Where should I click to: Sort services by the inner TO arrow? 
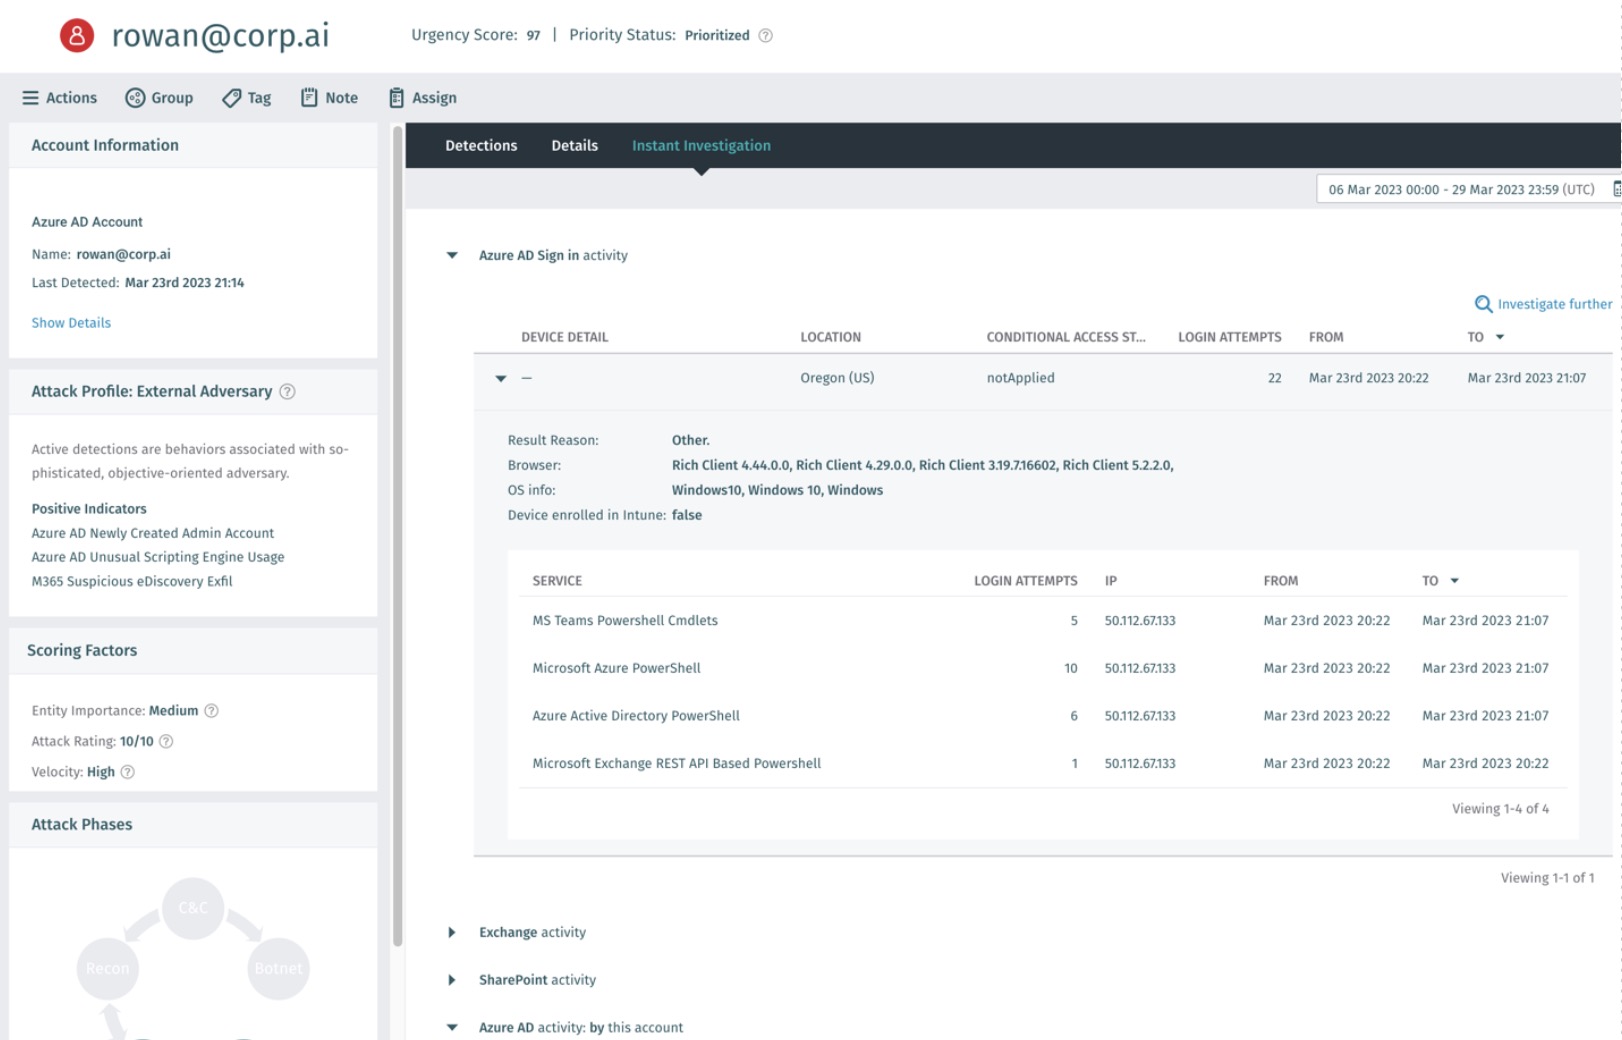click(x=1454, y=581)
